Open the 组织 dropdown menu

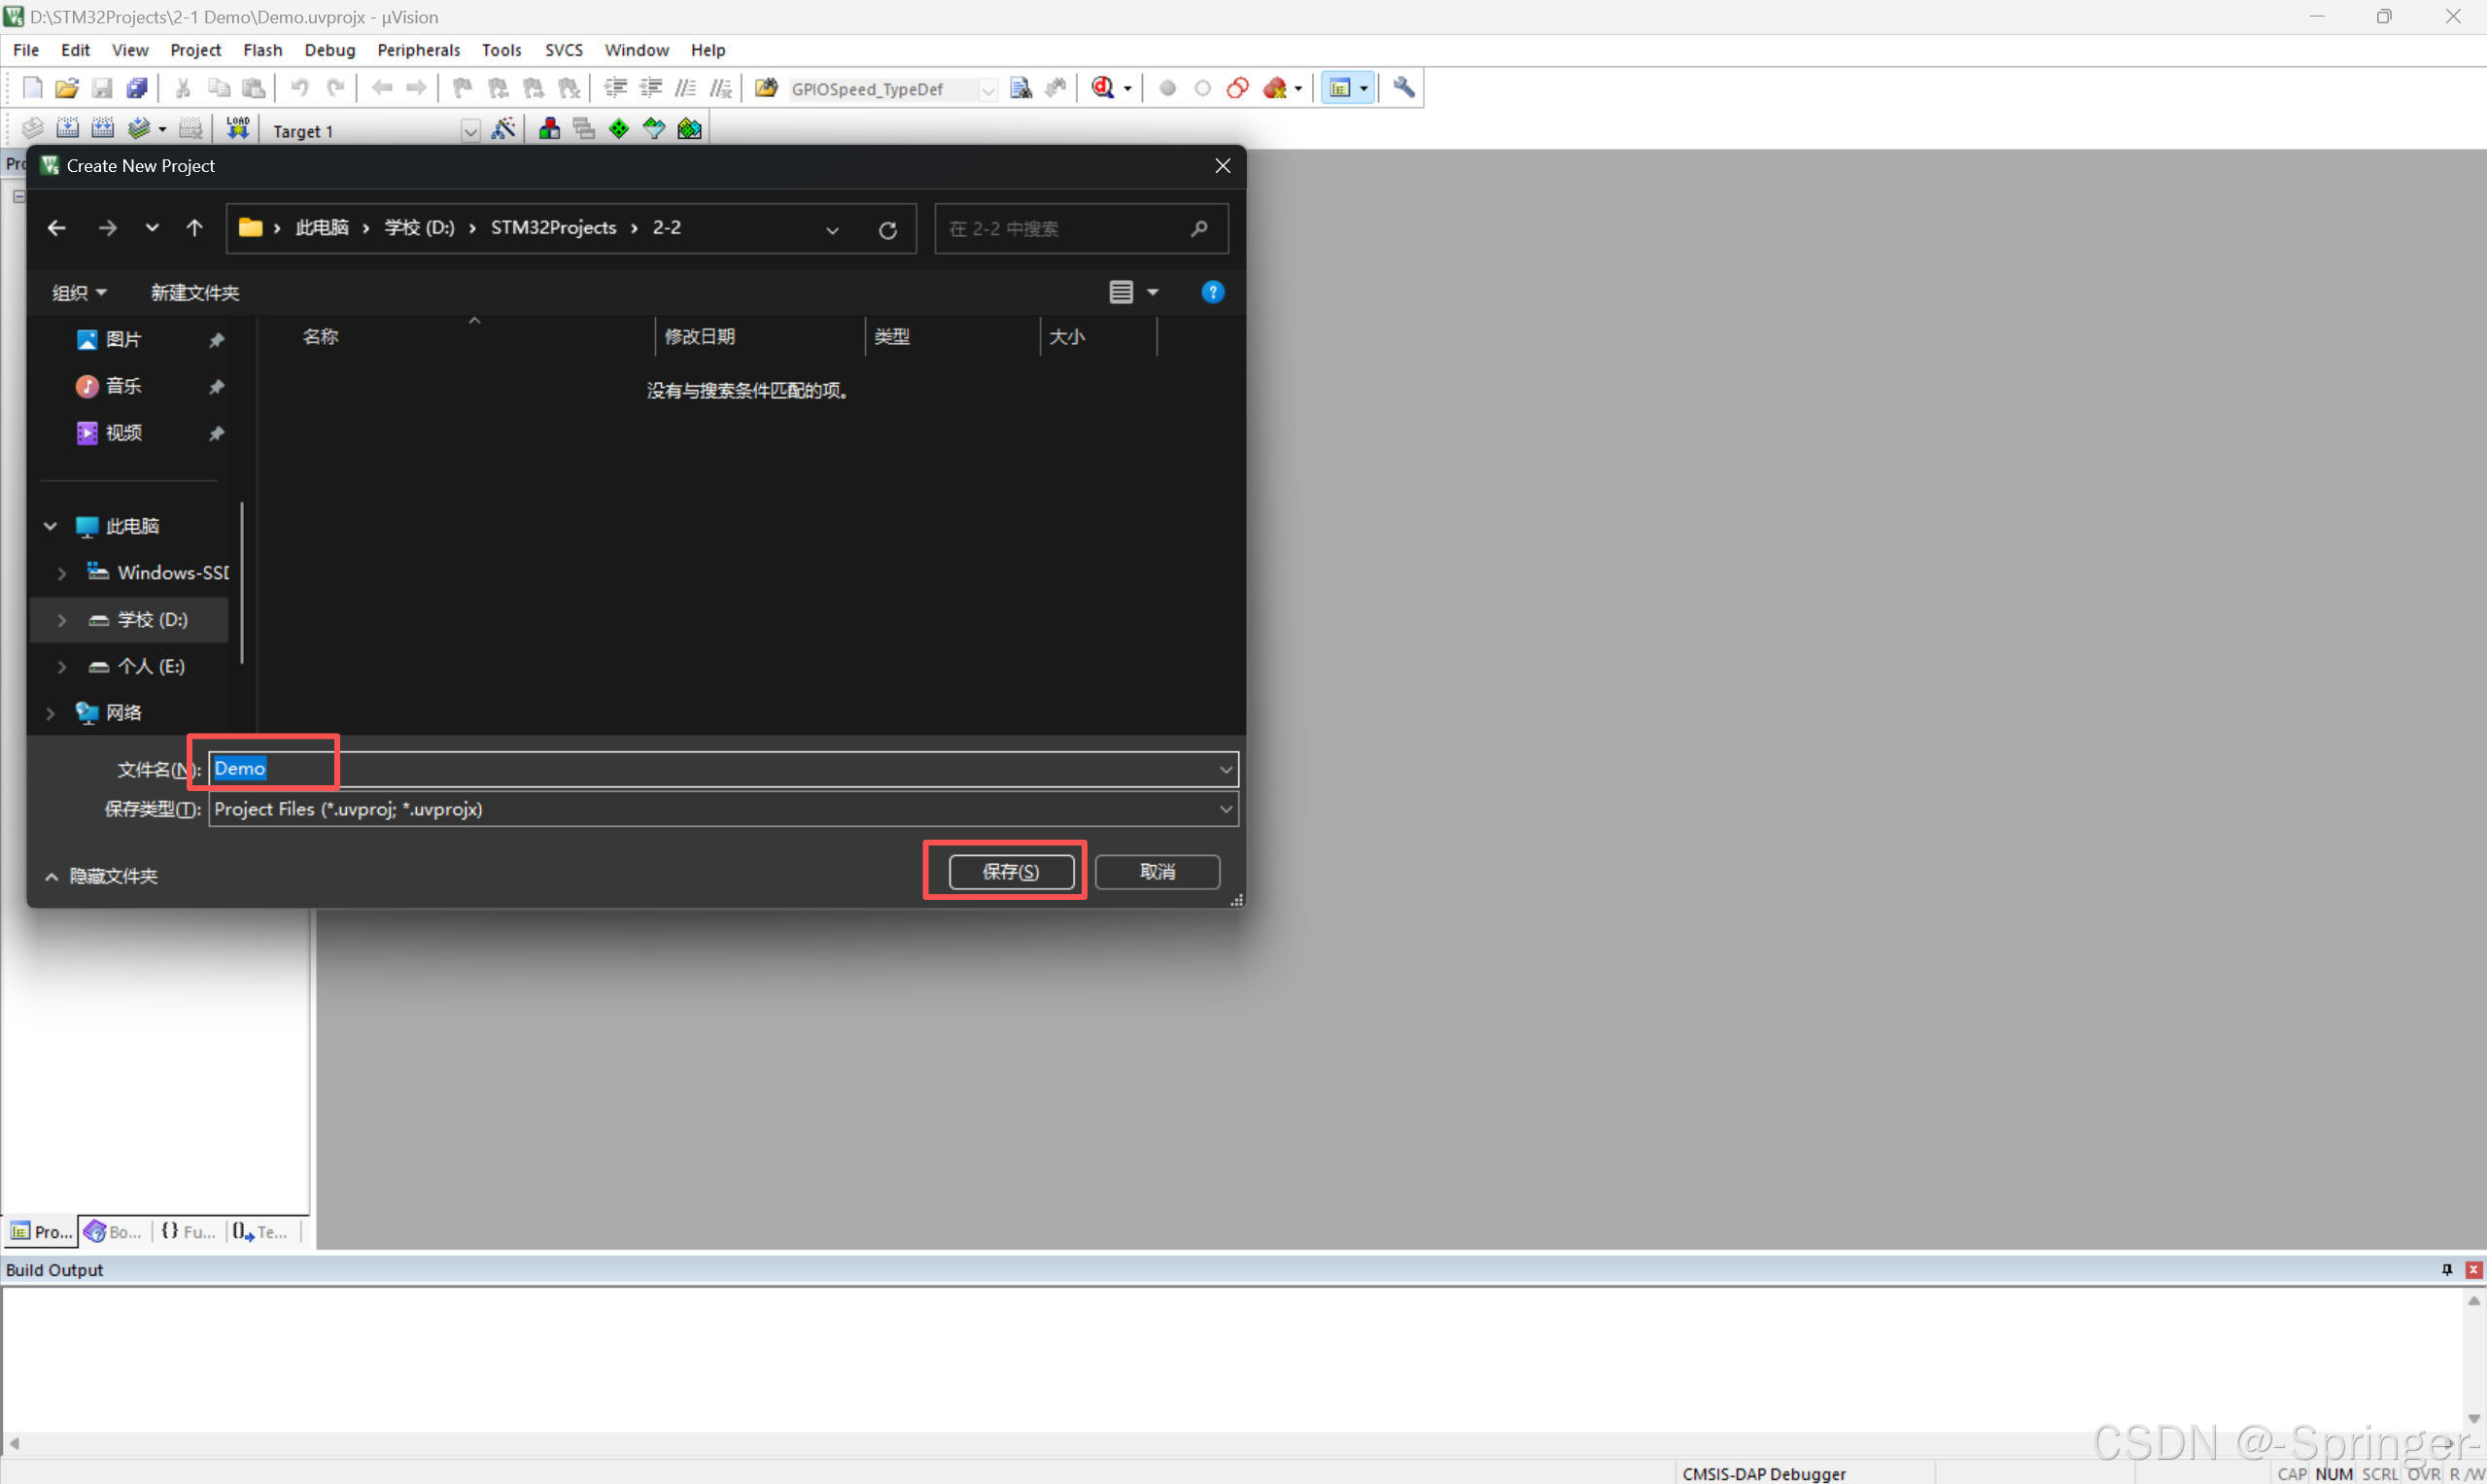point(78,293)
